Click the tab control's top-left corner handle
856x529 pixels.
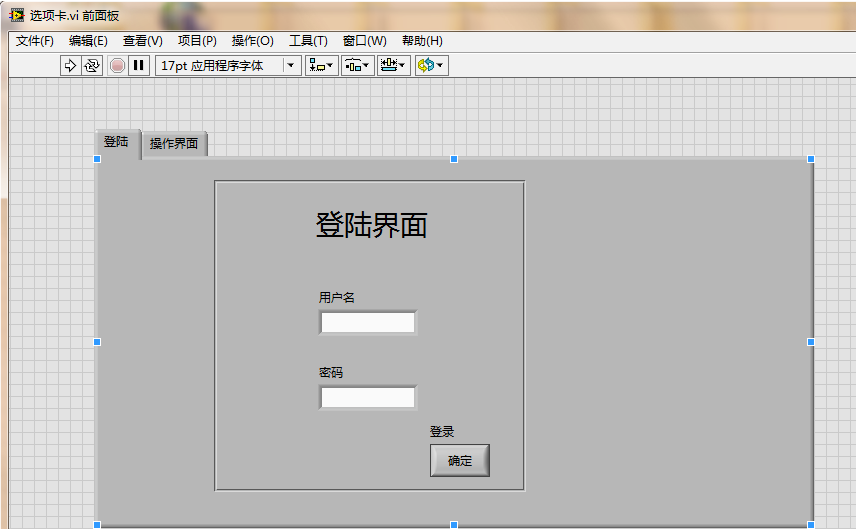click(x=97, y=159)
